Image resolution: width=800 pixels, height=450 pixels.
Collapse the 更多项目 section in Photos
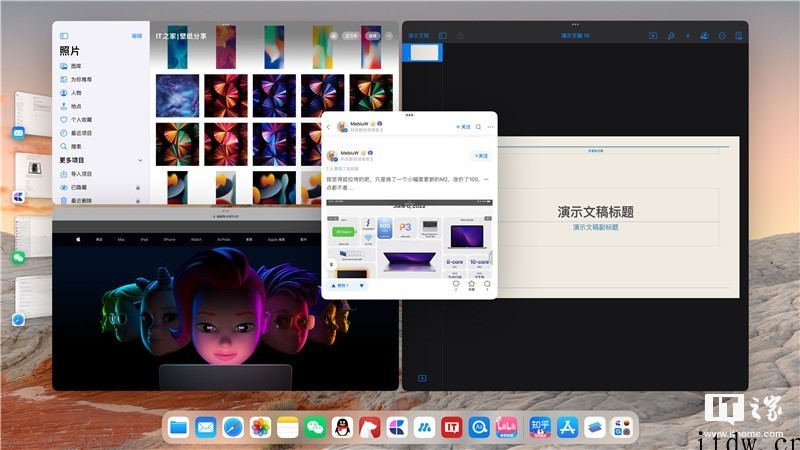coord(140,160)
